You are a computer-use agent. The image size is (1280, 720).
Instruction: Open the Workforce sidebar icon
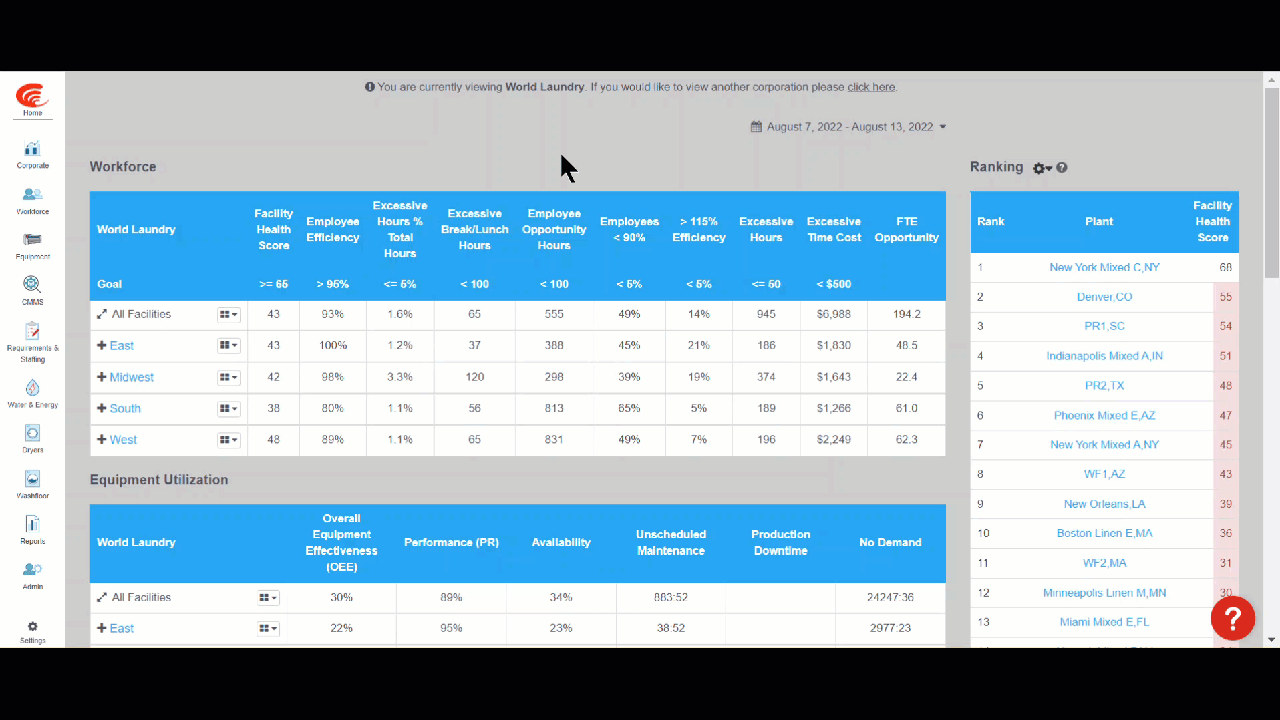32,195
